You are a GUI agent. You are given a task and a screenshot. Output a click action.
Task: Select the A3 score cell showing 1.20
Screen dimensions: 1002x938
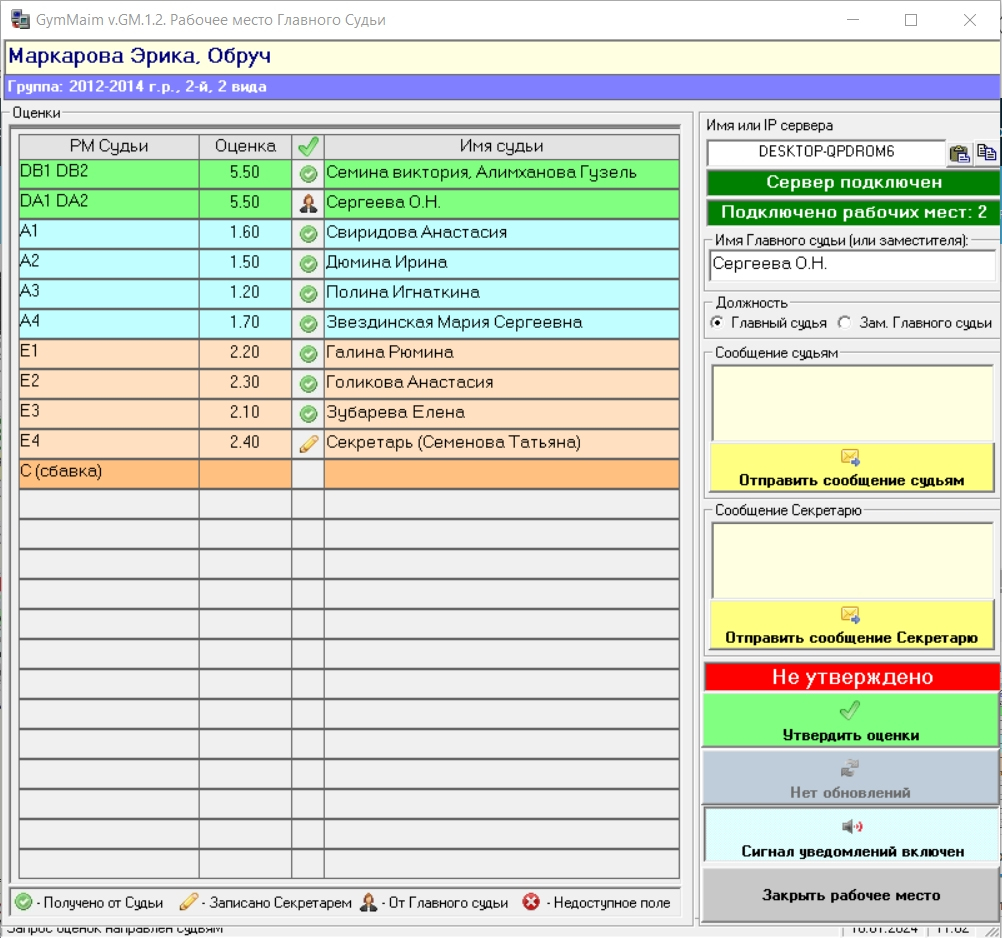coord(245,293)
